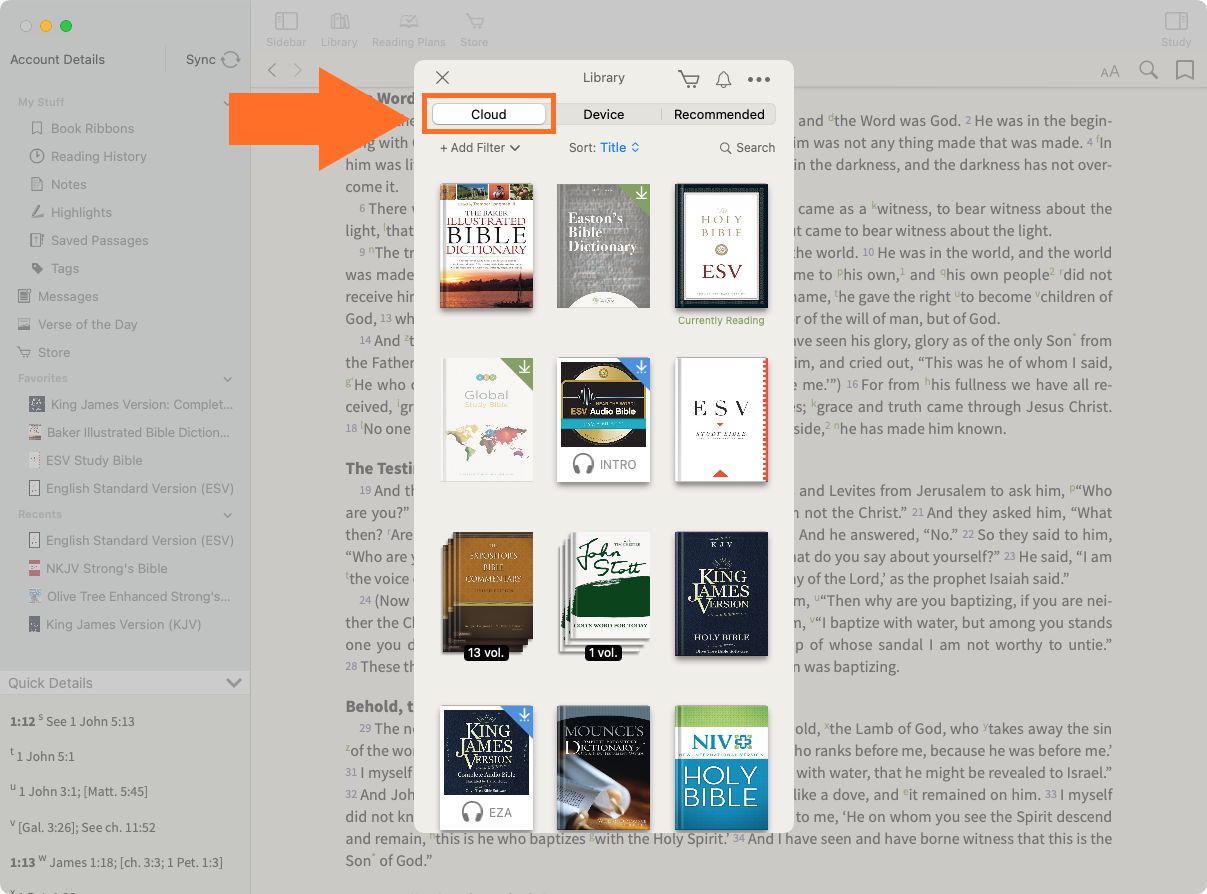Collapse the Quick Details panel

pos(234,683)
